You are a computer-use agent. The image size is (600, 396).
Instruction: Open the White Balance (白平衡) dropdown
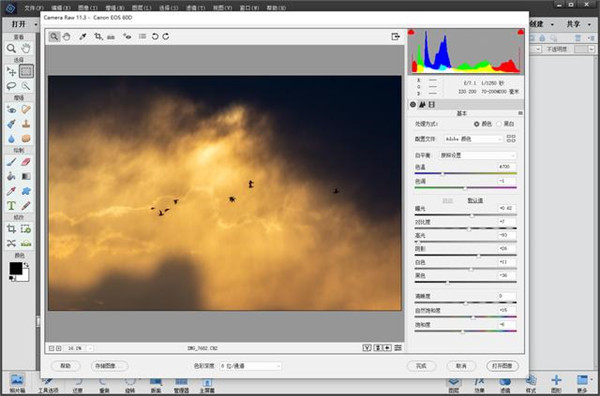pos(477,155)
